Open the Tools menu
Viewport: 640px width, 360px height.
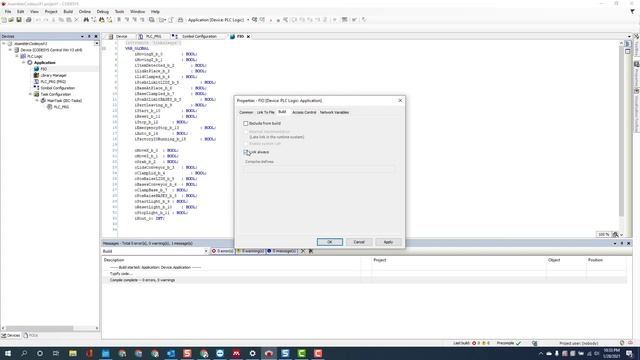point(120,11)
